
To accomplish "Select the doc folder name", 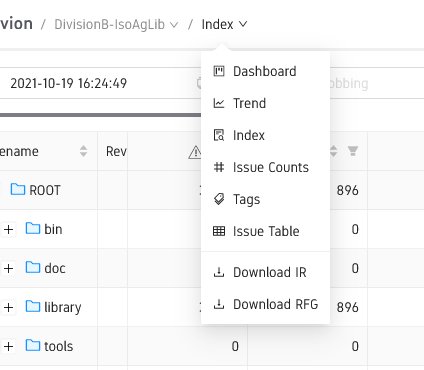I will coord(55,268).
